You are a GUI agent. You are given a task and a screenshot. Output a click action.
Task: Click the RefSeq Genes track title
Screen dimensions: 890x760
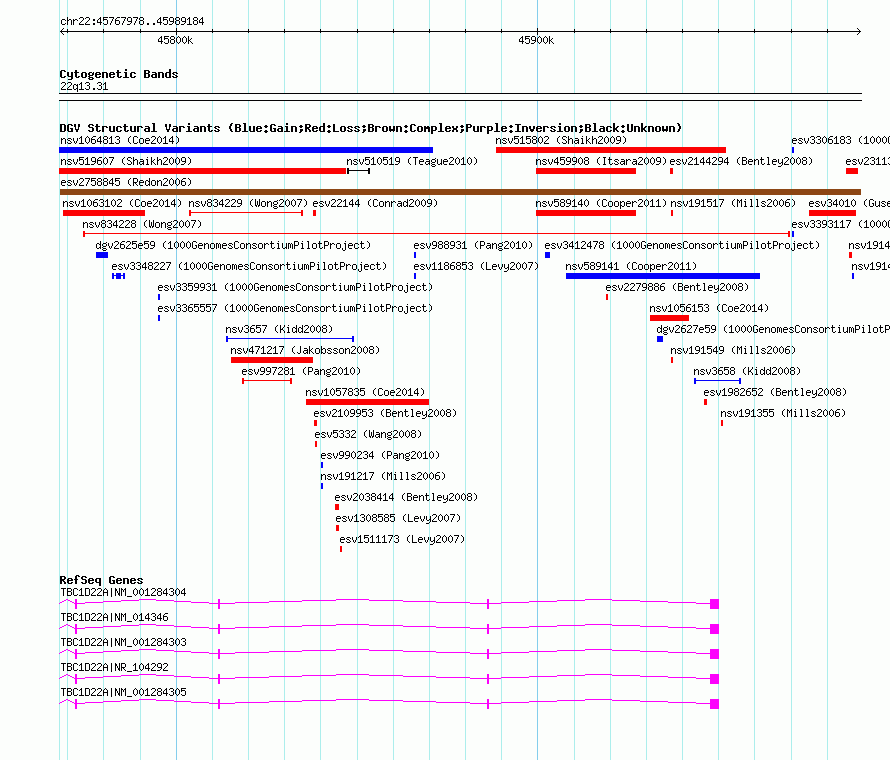click(101, 580)
